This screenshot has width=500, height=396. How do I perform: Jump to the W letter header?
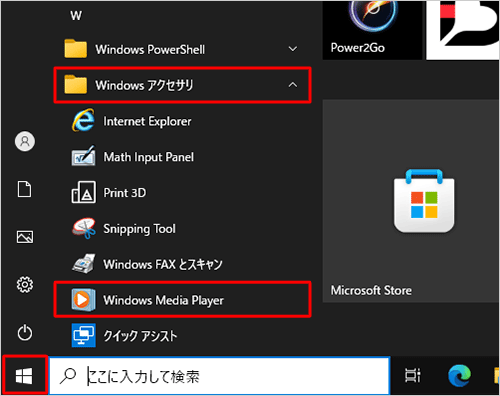76,15
